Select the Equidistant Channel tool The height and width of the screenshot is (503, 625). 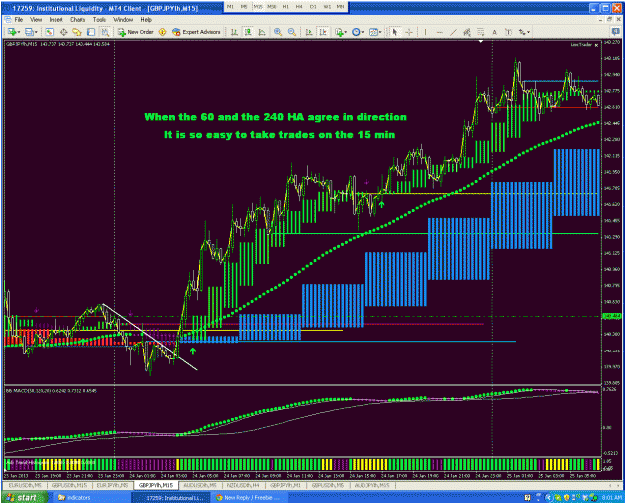(467, 32)
